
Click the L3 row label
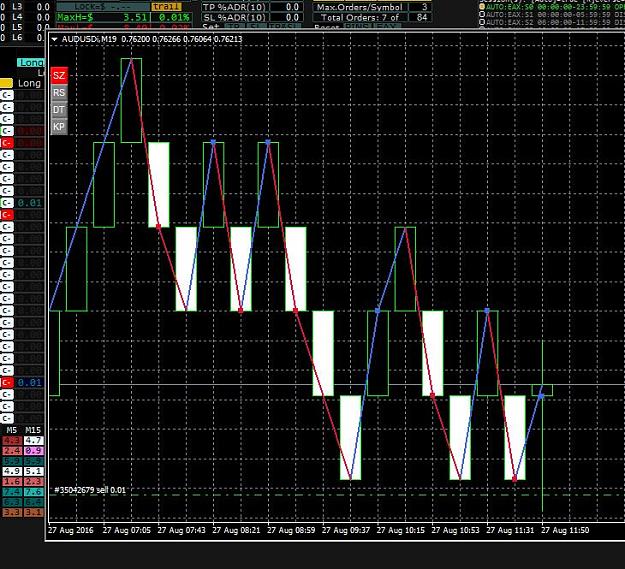click(x=17, y=7)
